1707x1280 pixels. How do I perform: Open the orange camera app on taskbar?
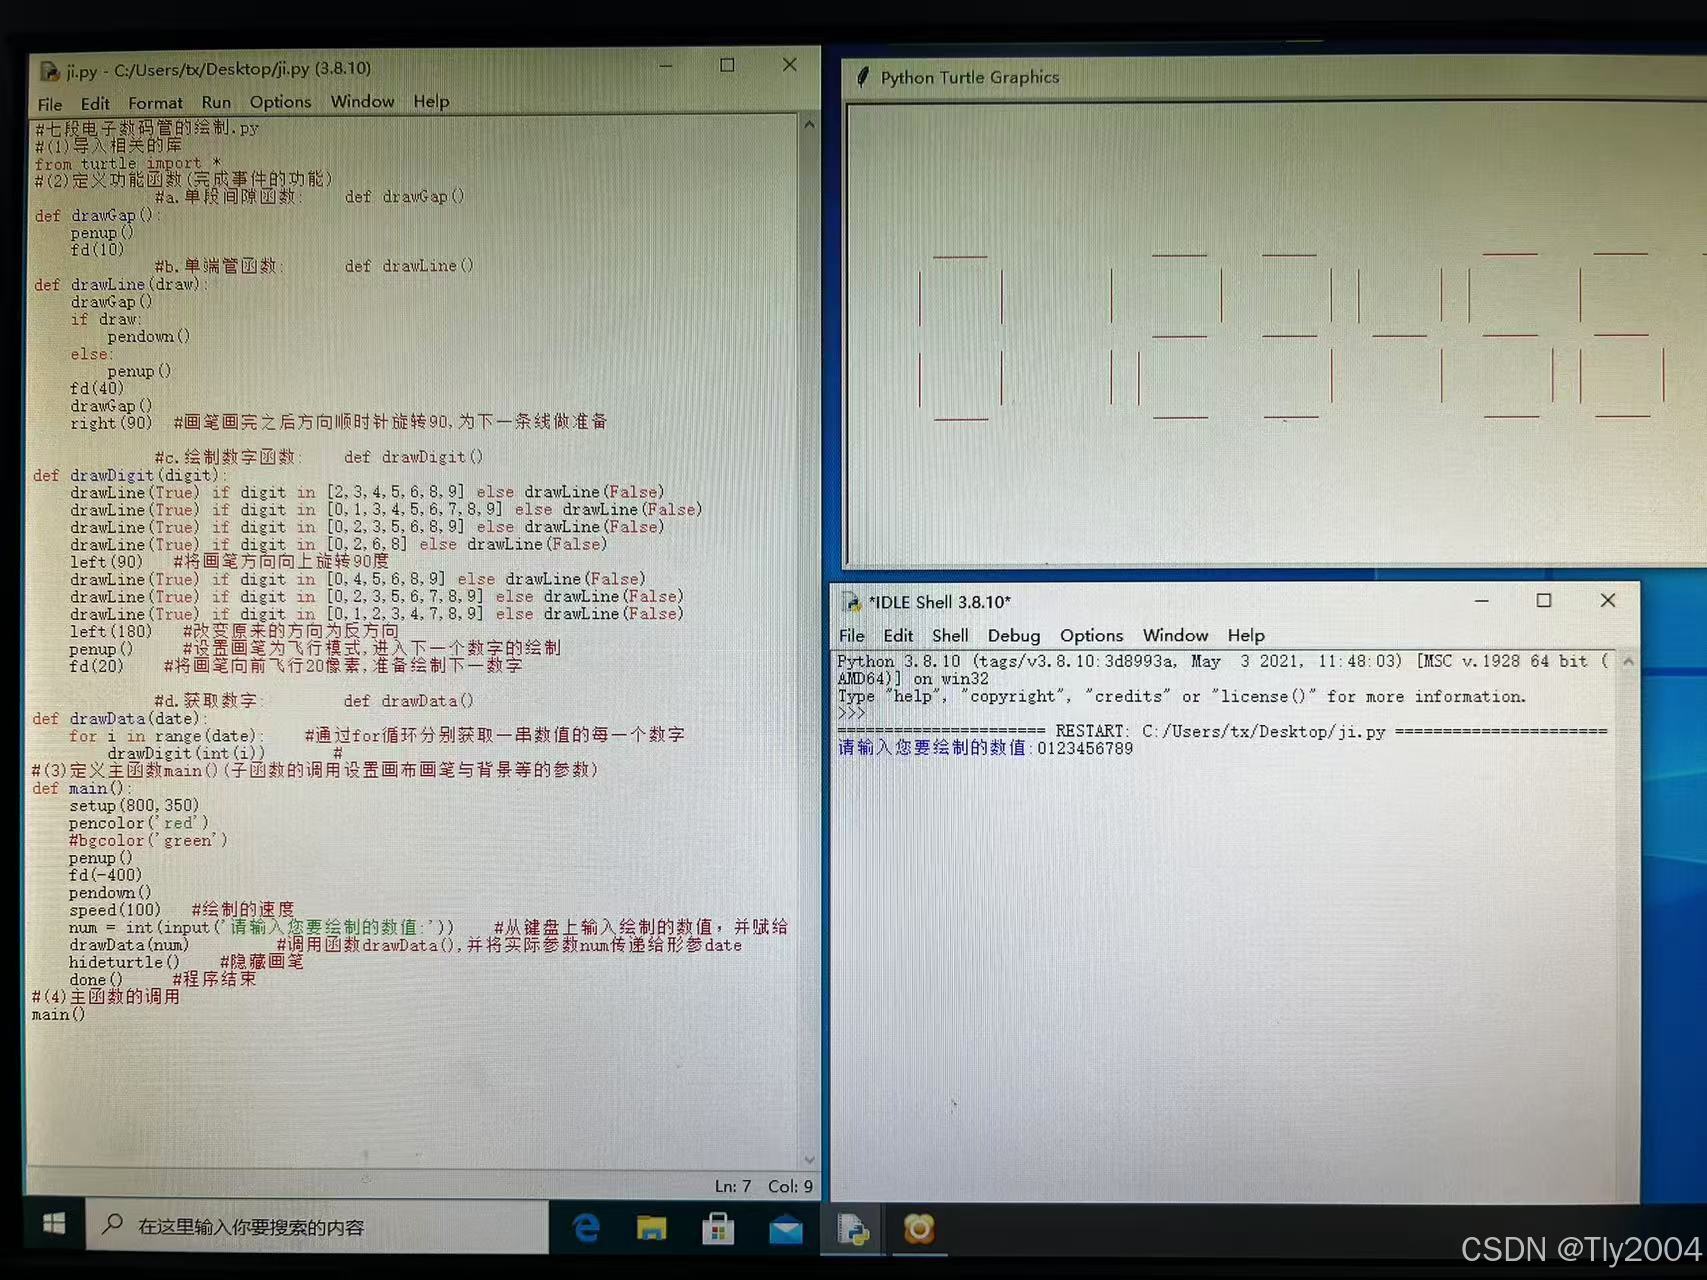tap(919, 1228)
